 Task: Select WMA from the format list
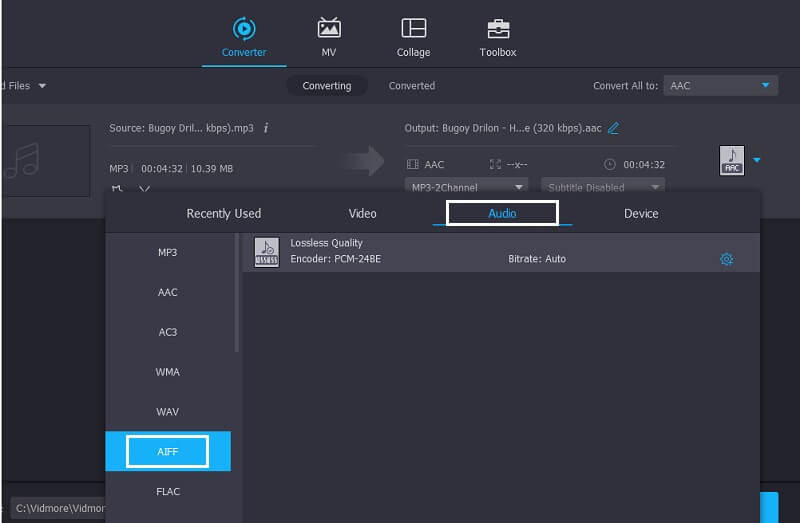(168, 372)
